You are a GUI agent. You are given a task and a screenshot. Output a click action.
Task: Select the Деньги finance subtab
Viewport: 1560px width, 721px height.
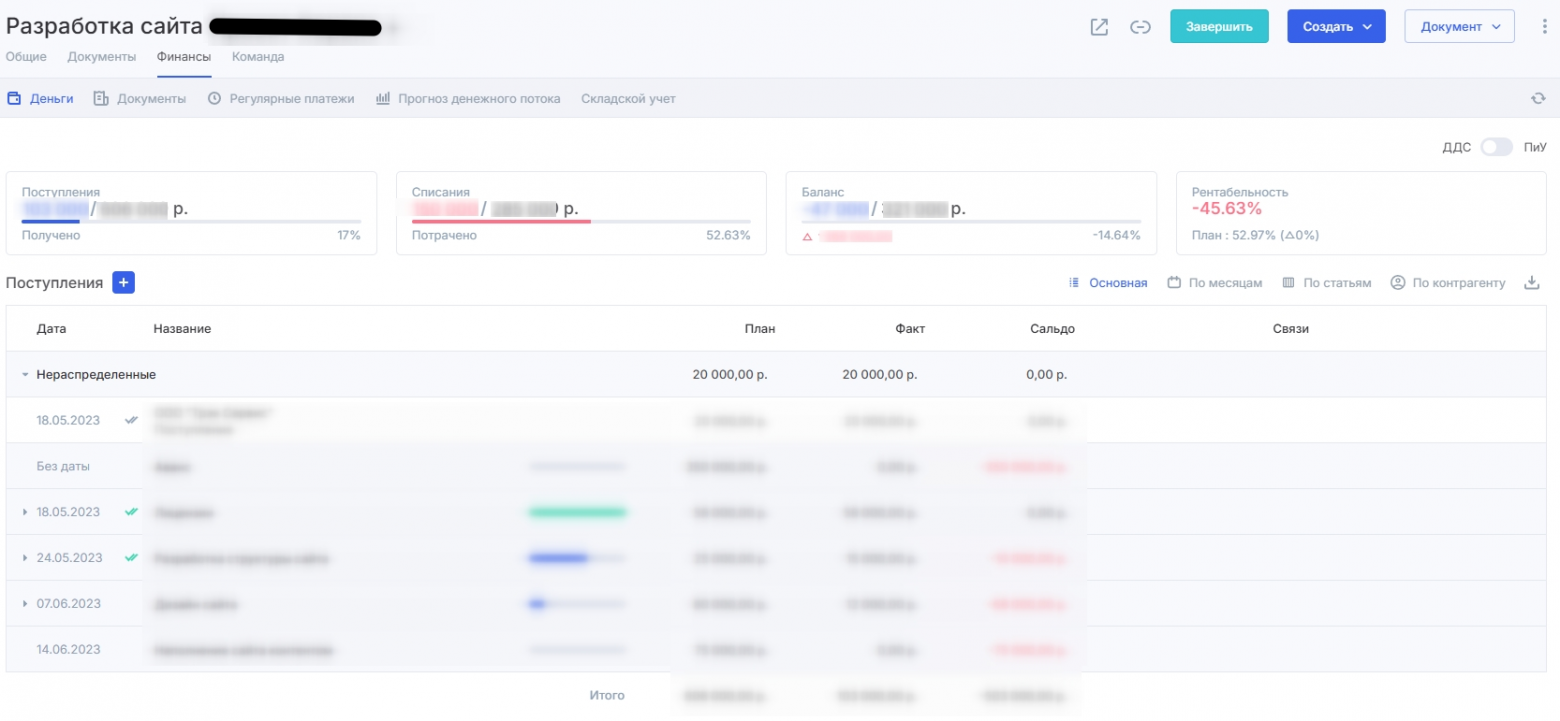(41, 99)
